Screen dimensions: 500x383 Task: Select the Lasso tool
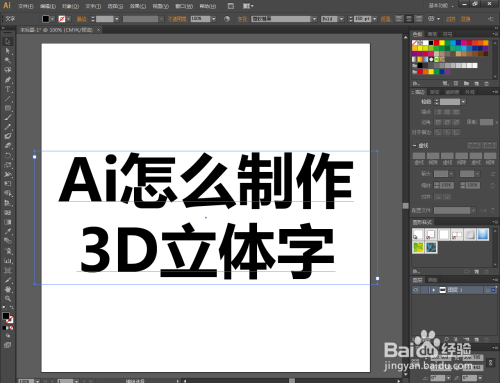click(x=8, y=70)
